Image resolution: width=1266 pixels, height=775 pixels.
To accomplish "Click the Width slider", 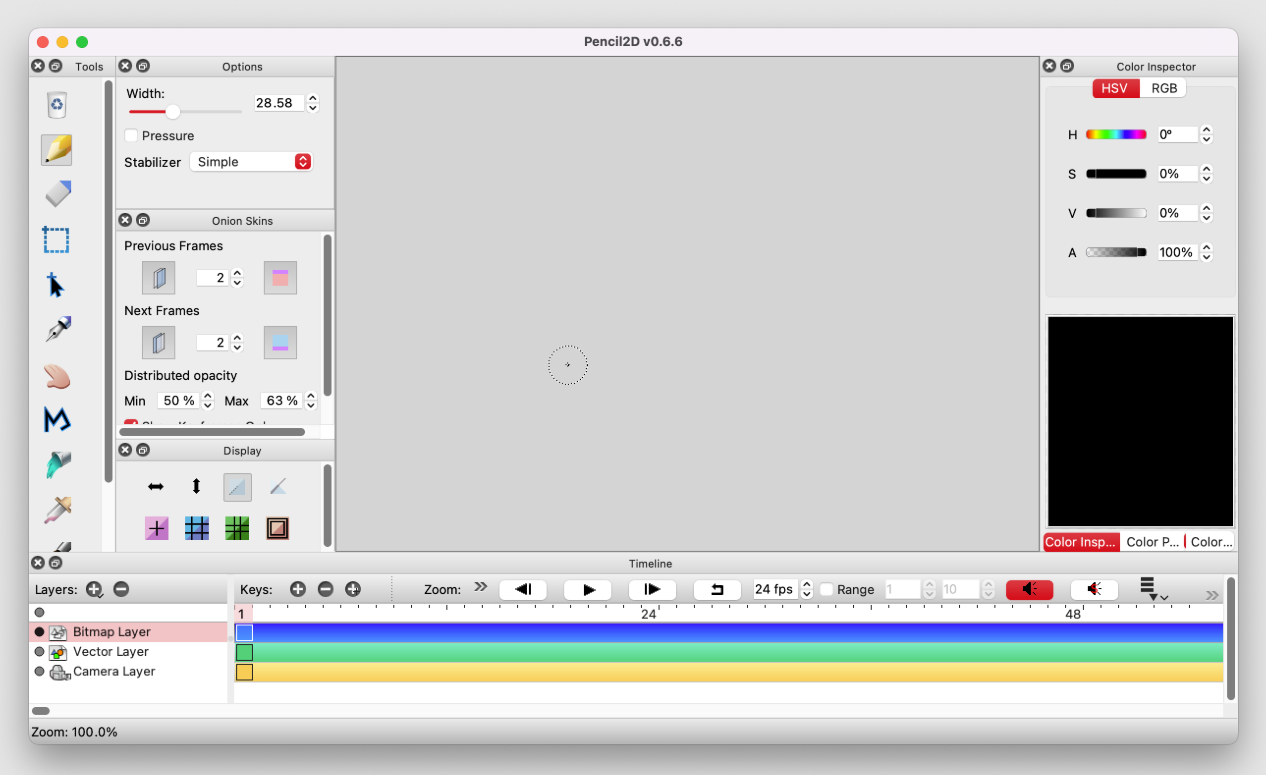I will [185, 111].
